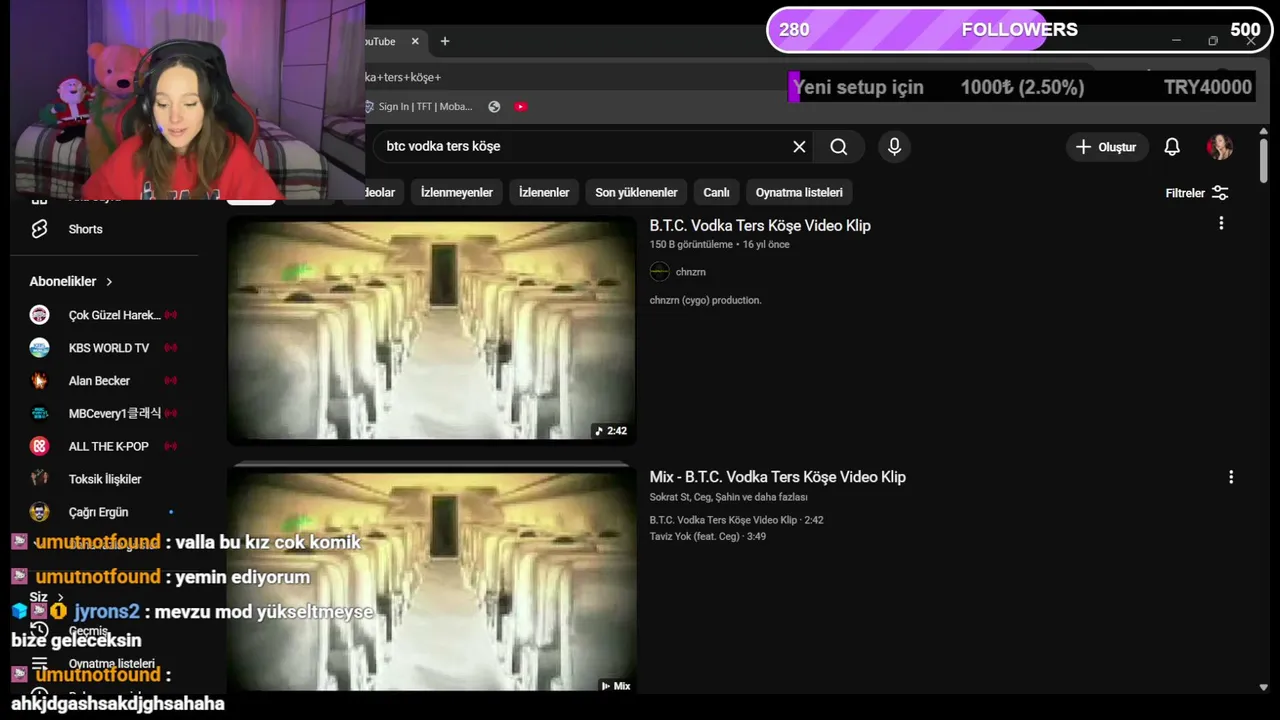Open Çok Güzel Hareketler channel avatar

pos(39,315)
